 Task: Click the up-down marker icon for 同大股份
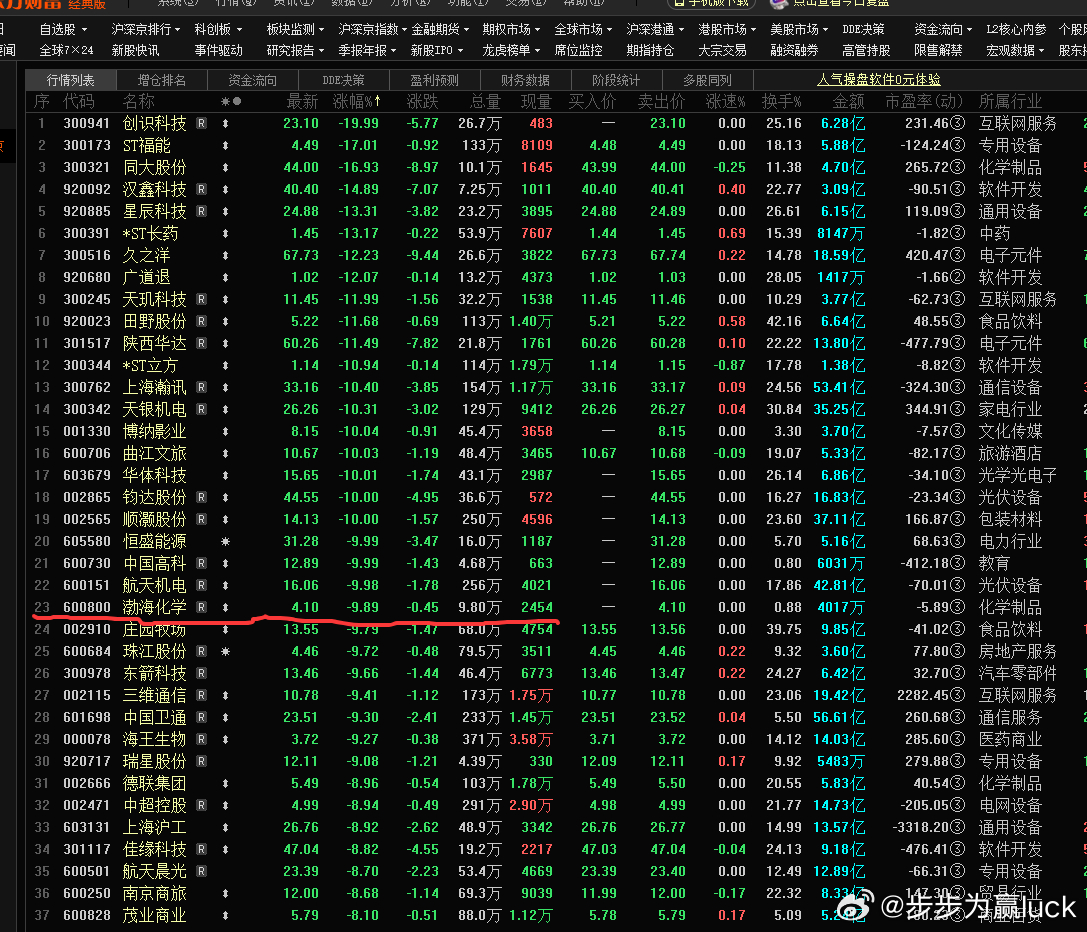point(225,167)
